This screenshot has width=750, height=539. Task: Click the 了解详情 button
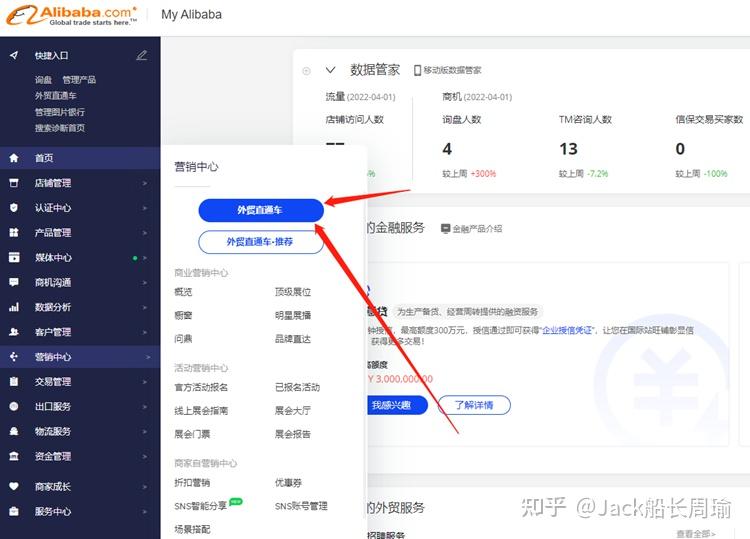coord(474,405)
